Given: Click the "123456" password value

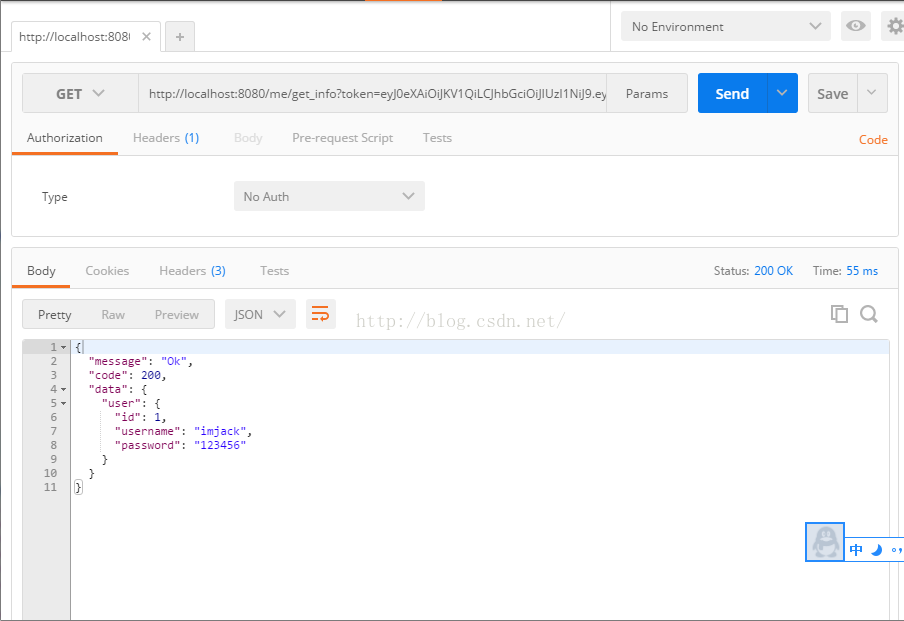Looking at the screenshot, I should point(220,445).
